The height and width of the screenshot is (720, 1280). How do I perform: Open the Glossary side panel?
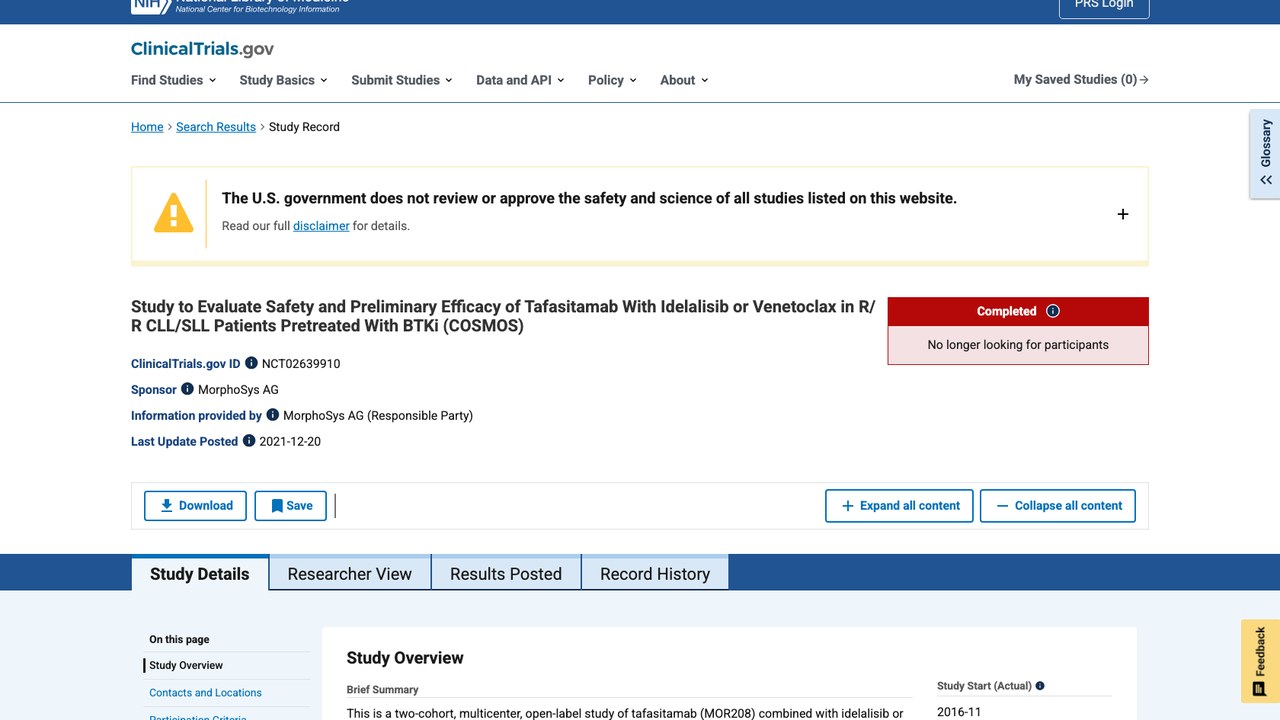(x=1265, y=155)
